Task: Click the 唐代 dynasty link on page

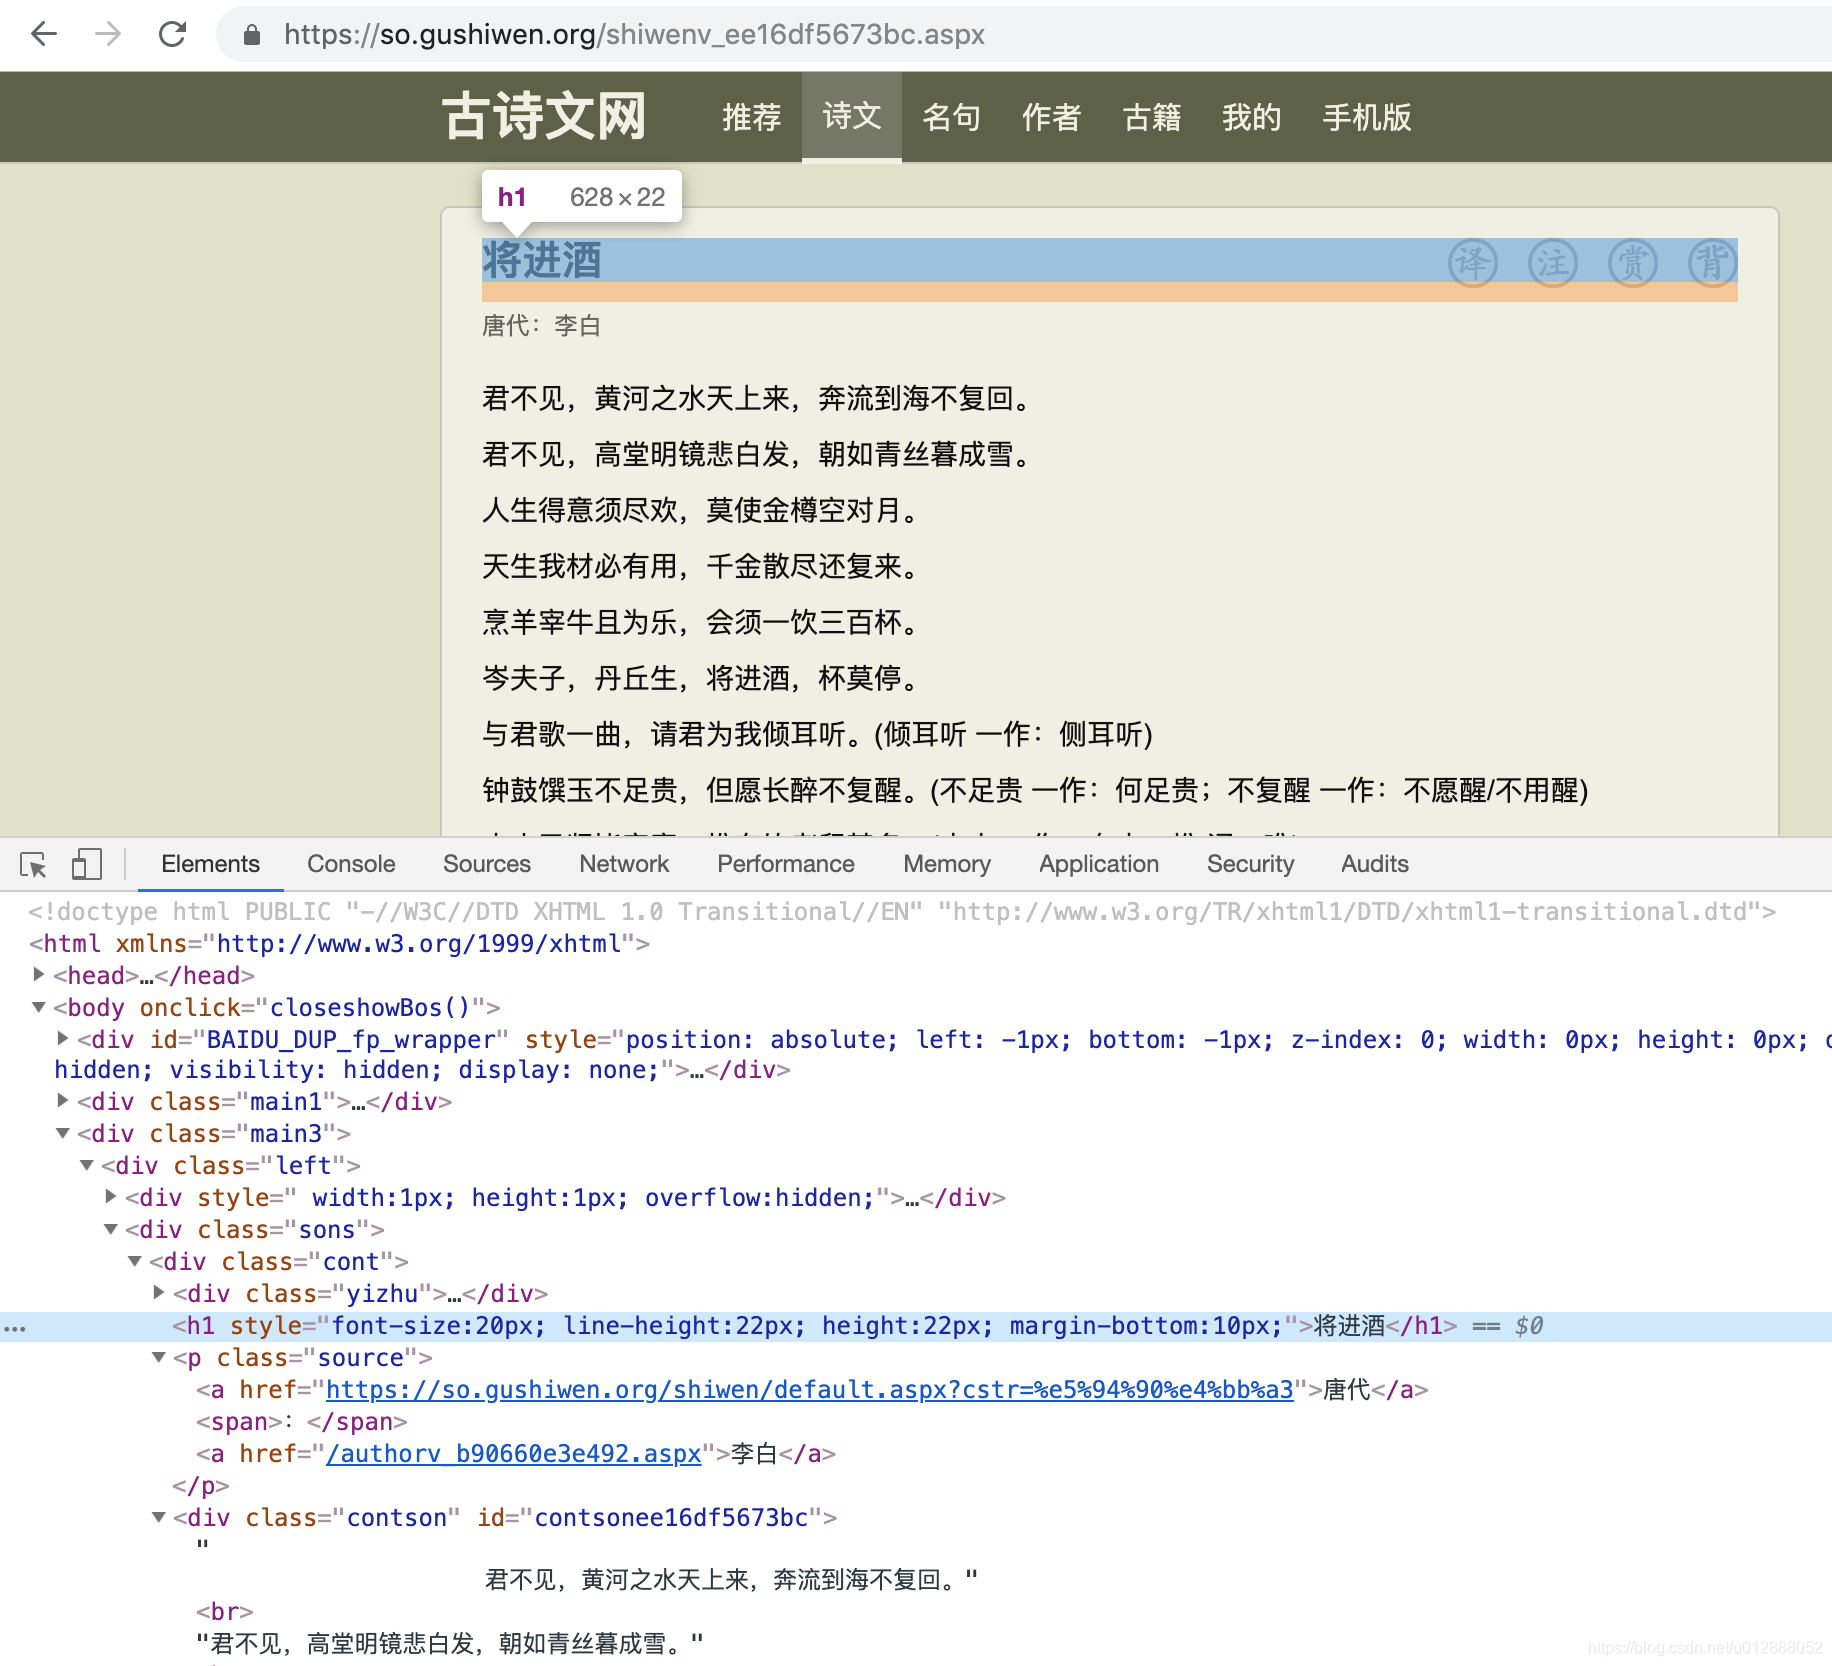Action: point(506,326)
